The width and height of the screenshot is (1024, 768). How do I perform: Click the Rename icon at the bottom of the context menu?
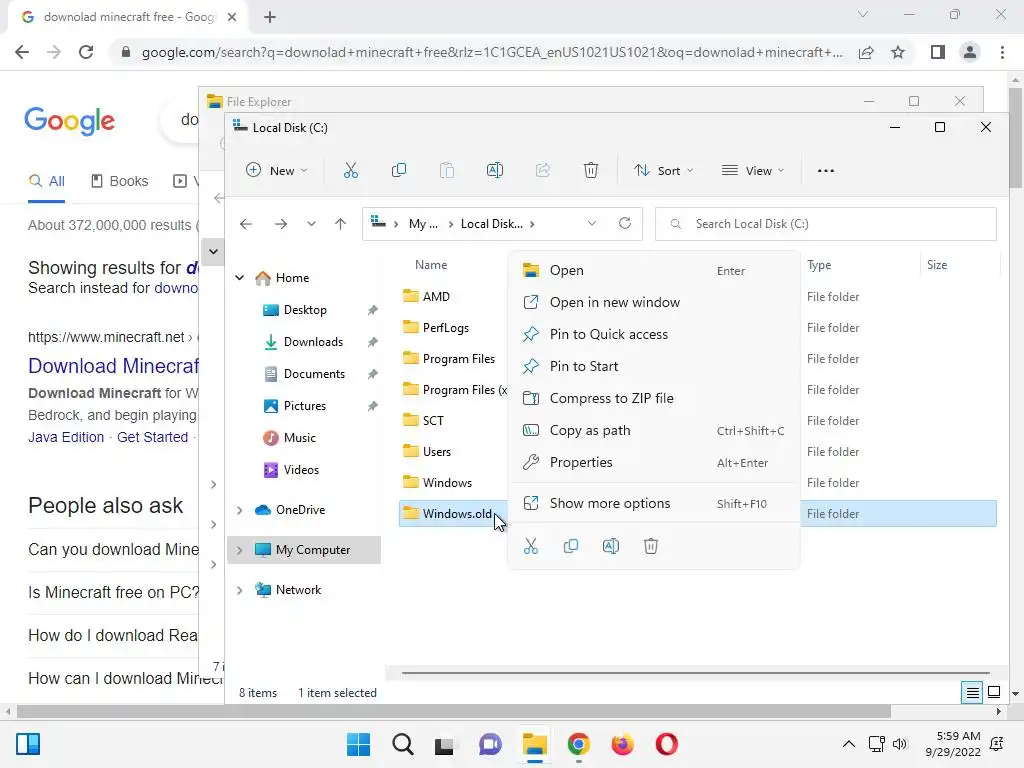tap(611, 546)
